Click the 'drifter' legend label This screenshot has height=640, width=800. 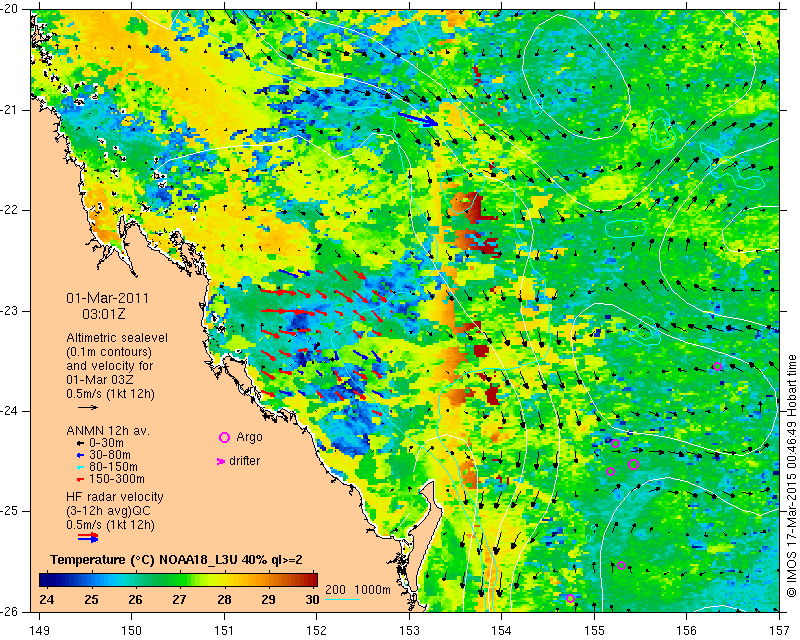tap(244, 461)
